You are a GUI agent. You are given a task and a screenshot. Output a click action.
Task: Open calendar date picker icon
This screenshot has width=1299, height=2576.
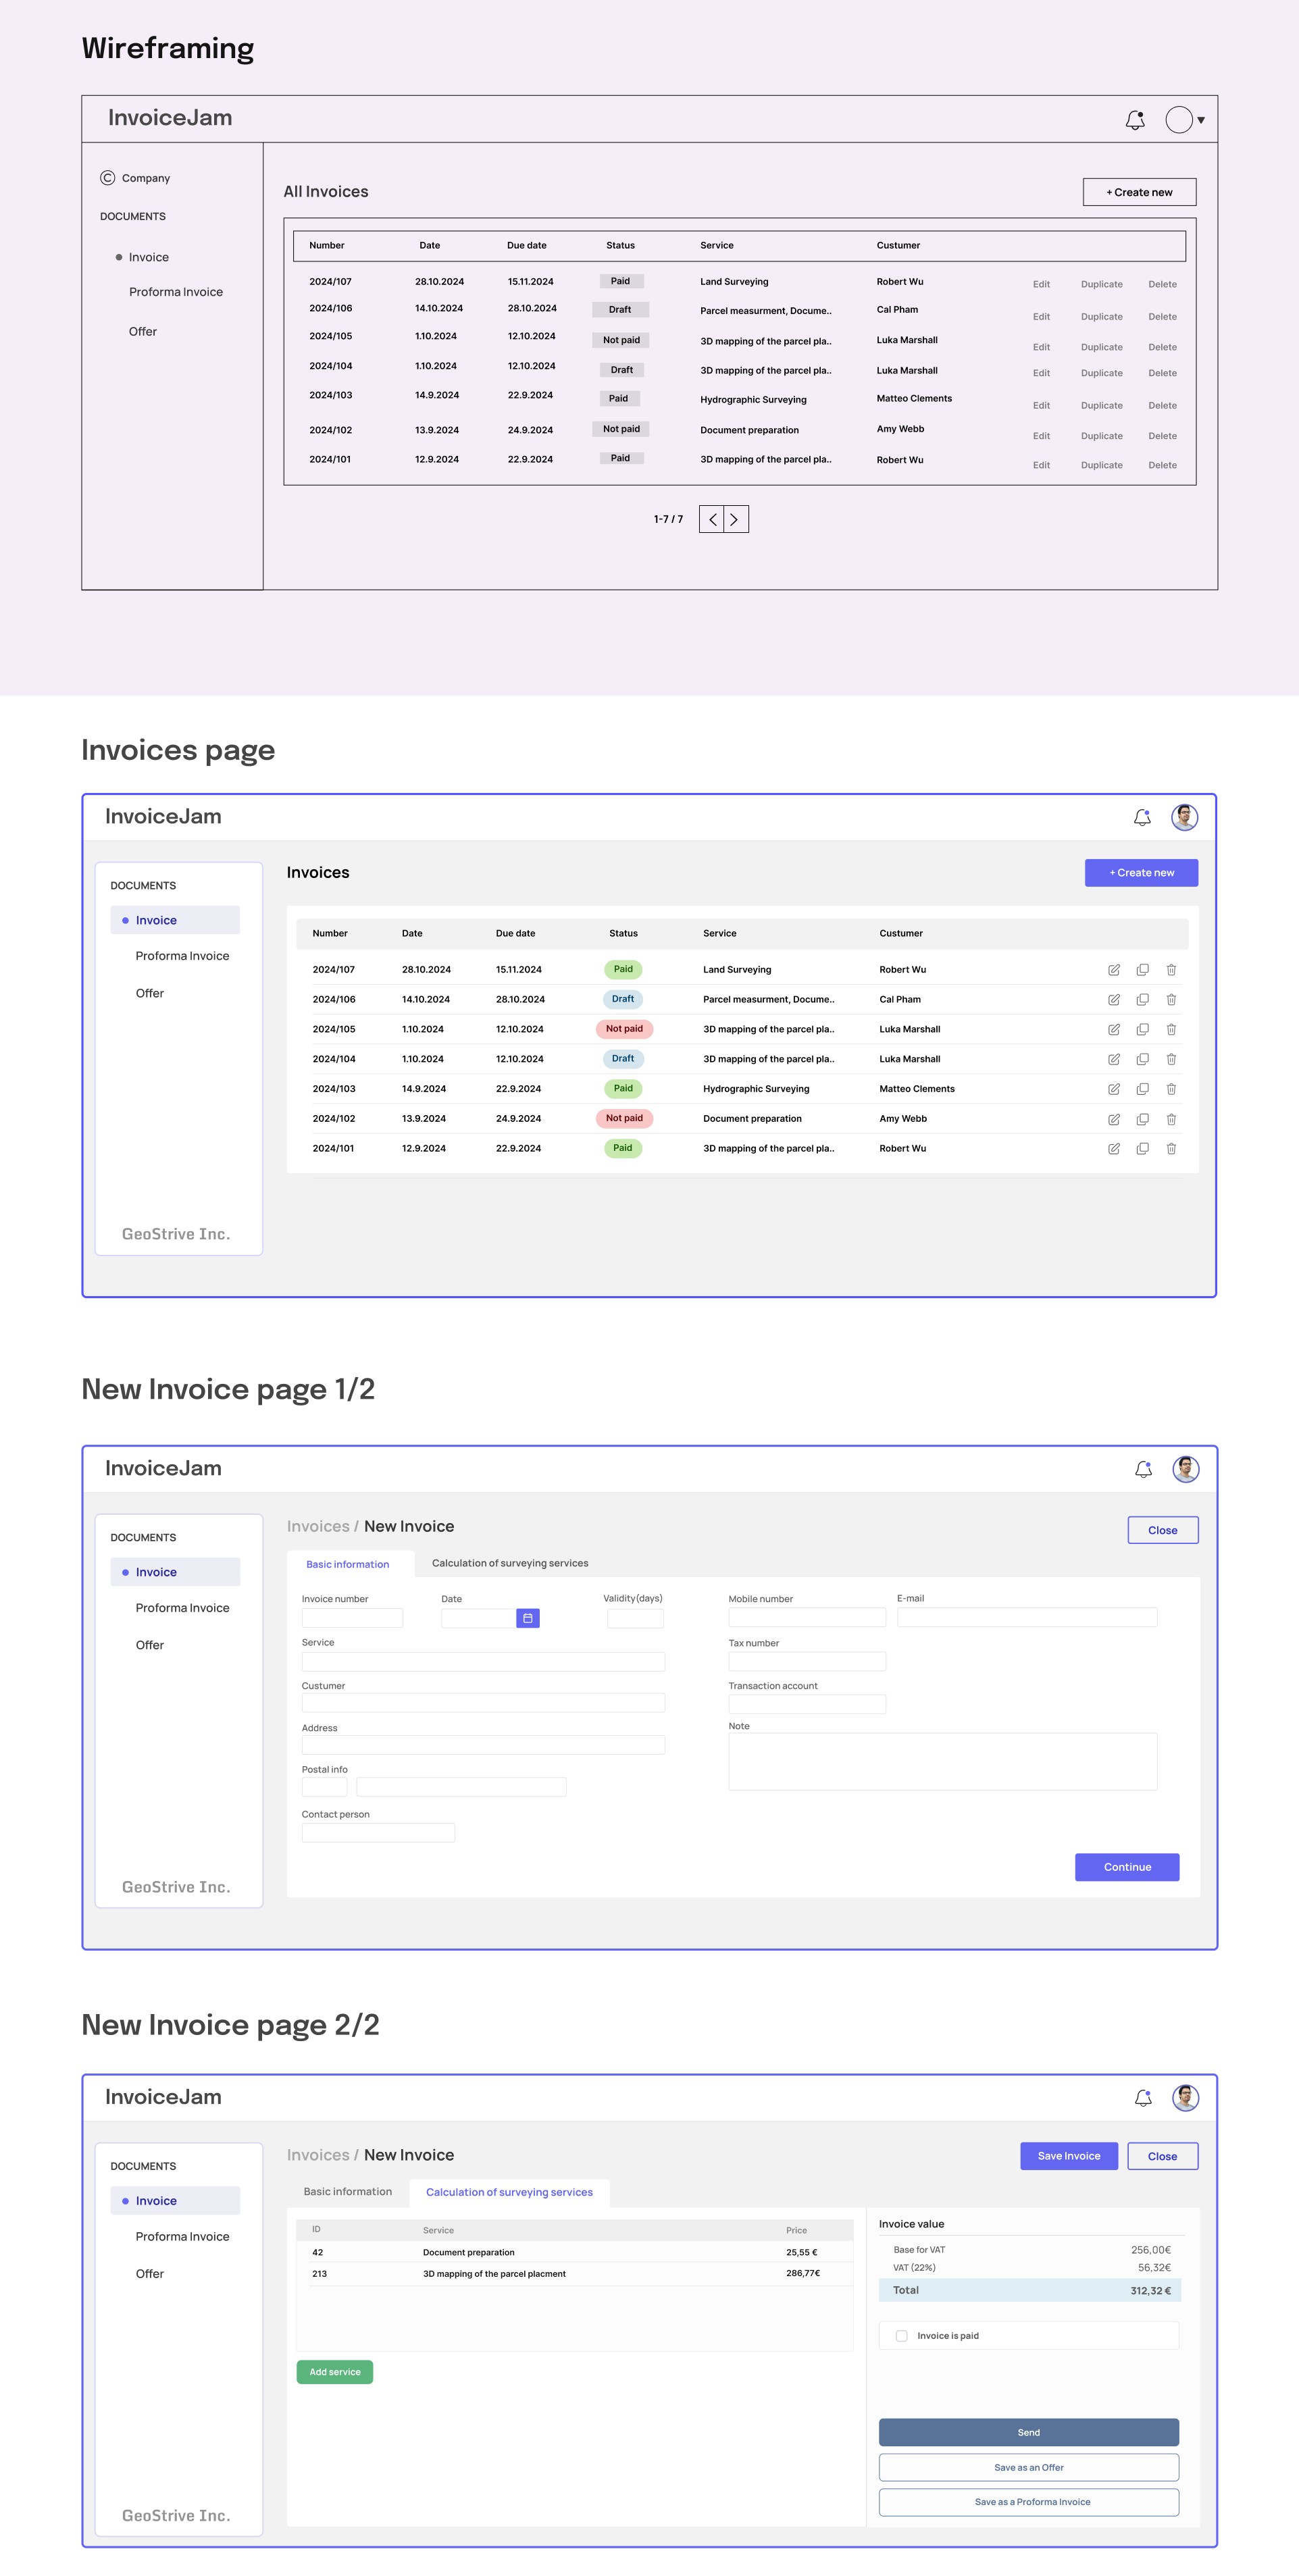[528, 1618]
